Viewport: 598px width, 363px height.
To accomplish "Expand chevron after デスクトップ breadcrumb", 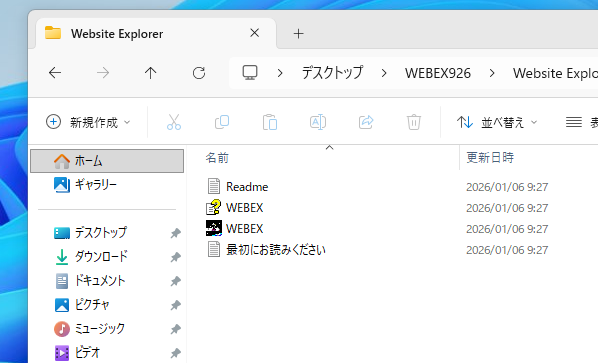I will (384, 73).
